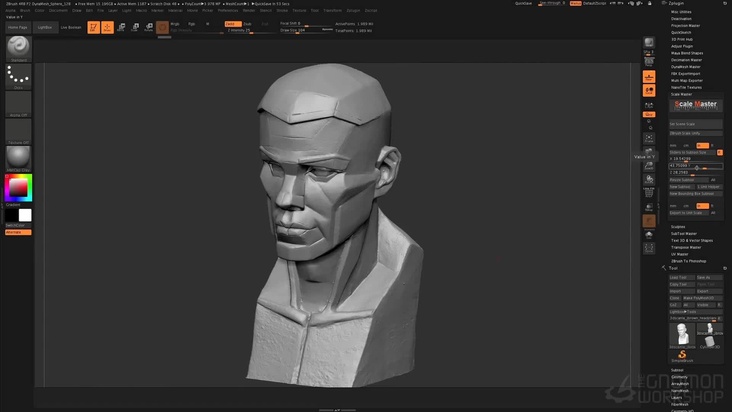Open LightBox browser
This screenshot has width=732, height=412.
coord(45,28)
